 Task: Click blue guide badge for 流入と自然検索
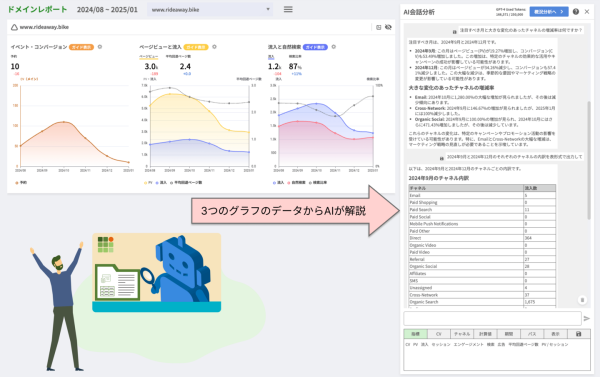point(315,47)
